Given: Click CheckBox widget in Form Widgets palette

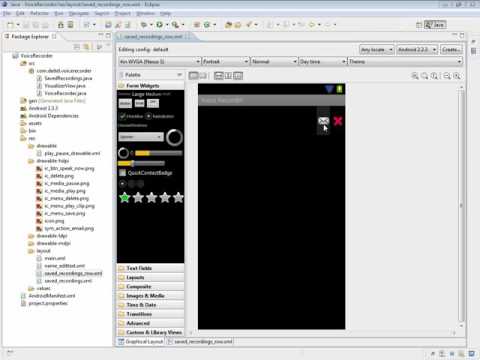Looking at the screenshot, I should [131, 116].
